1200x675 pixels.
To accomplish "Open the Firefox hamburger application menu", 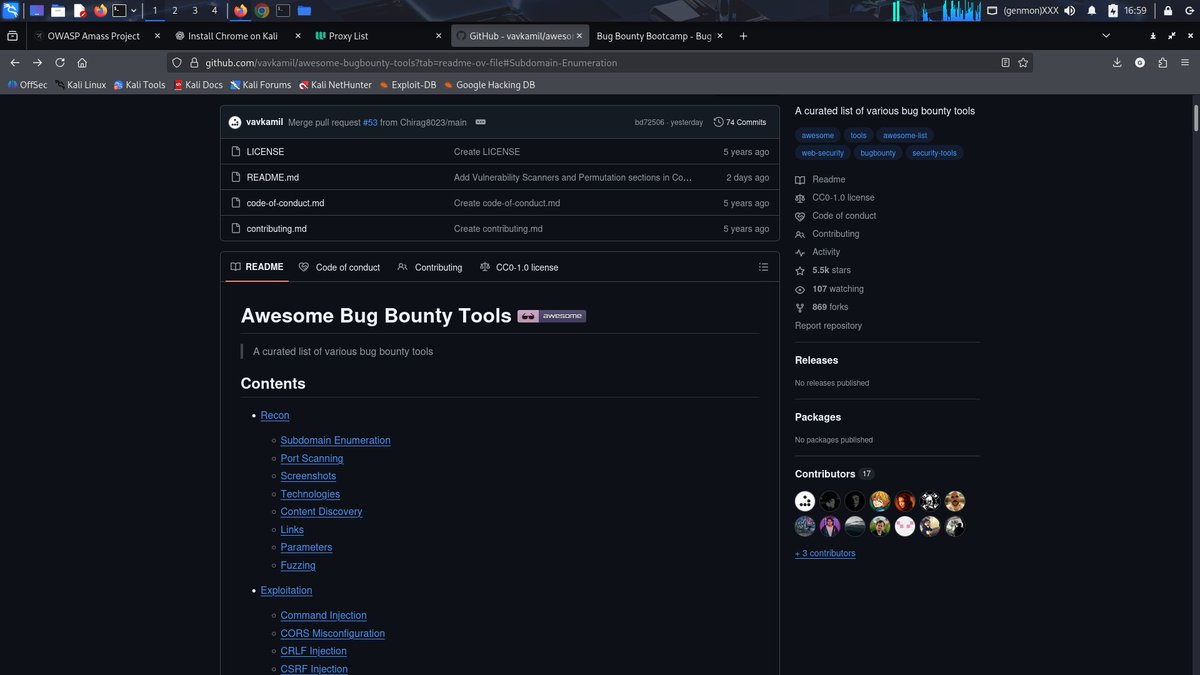I will tap(1184, 62).
